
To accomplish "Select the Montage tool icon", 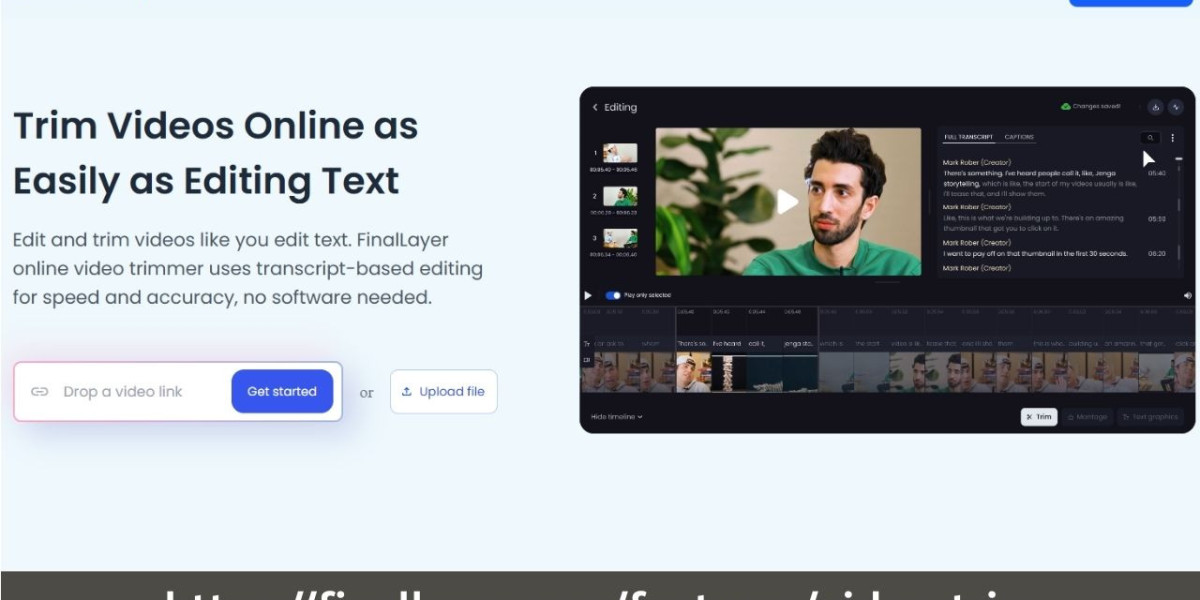I will (1071, 417).
